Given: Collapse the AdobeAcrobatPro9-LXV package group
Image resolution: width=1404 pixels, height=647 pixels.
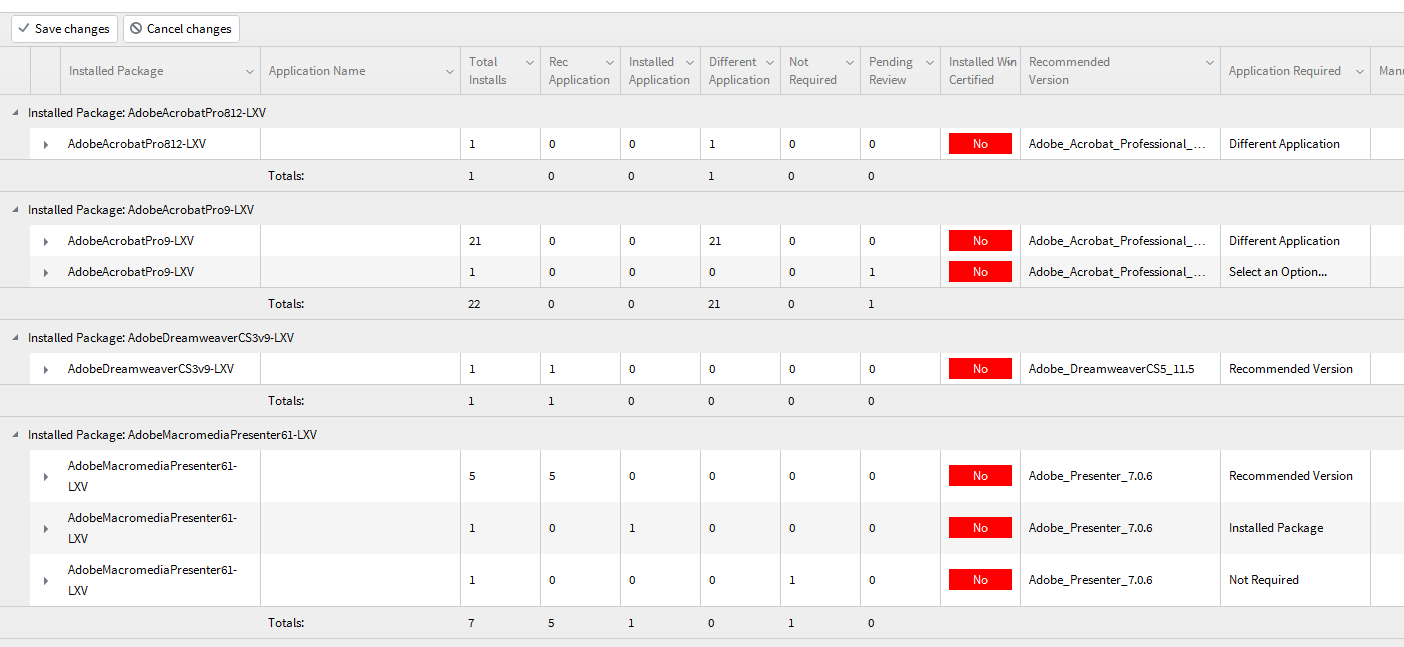Looking at the screenshot, I should (15, 210).
